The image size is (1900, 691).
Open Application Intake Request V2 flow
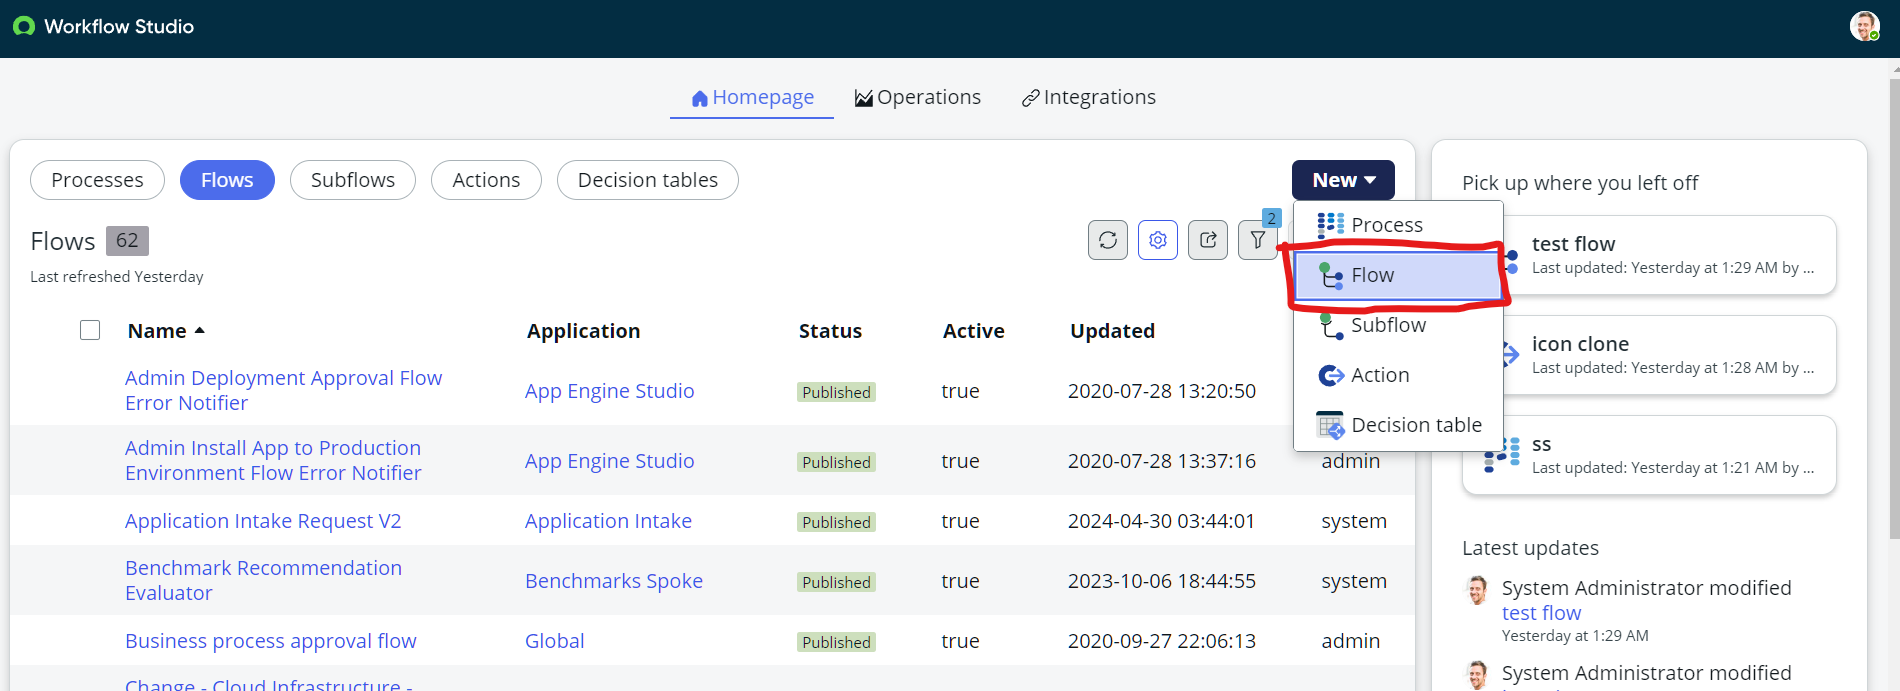pos(263,521)
